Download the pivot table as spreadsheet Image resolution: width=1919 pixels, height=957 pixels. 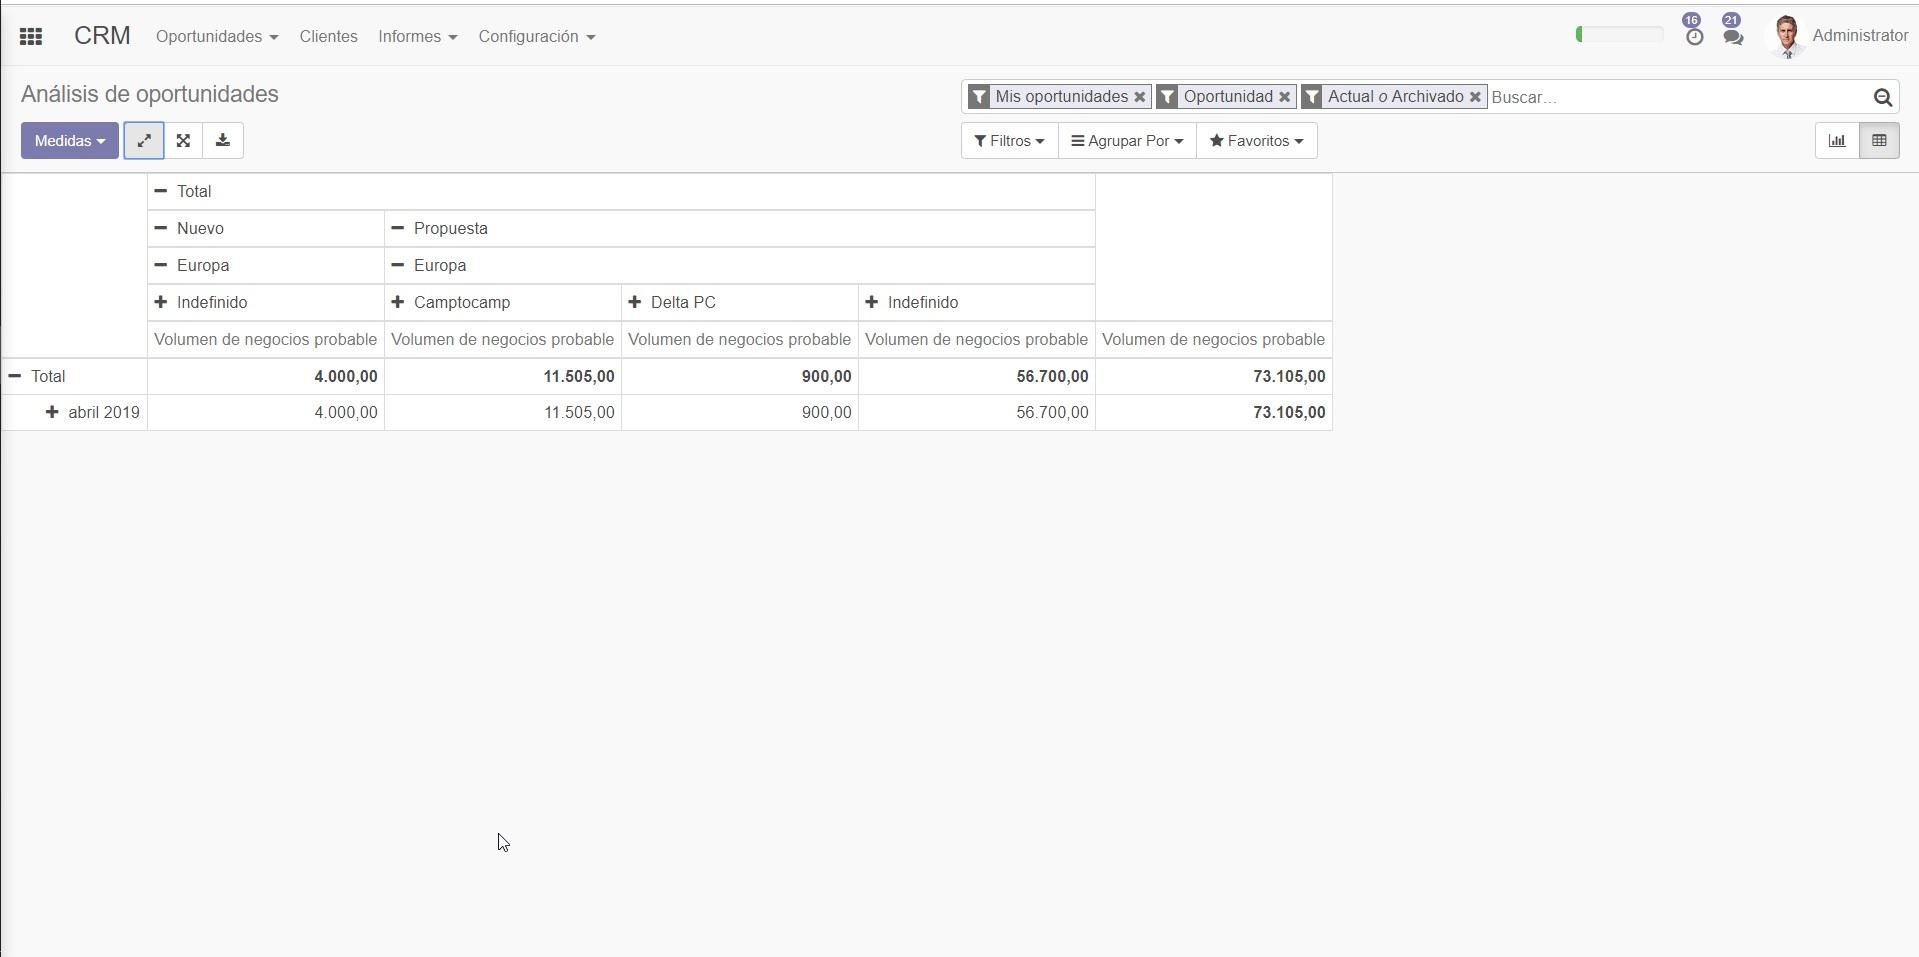(223, 141)
